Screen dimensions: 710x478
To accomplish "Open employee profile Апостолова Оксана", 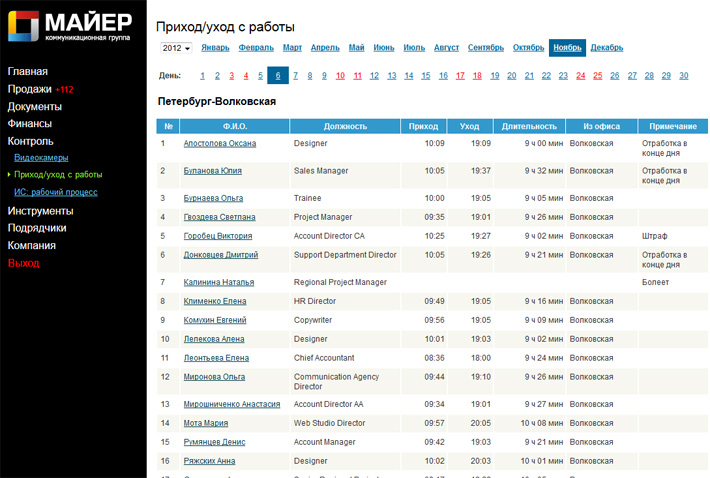I will [x=219, y=144].
